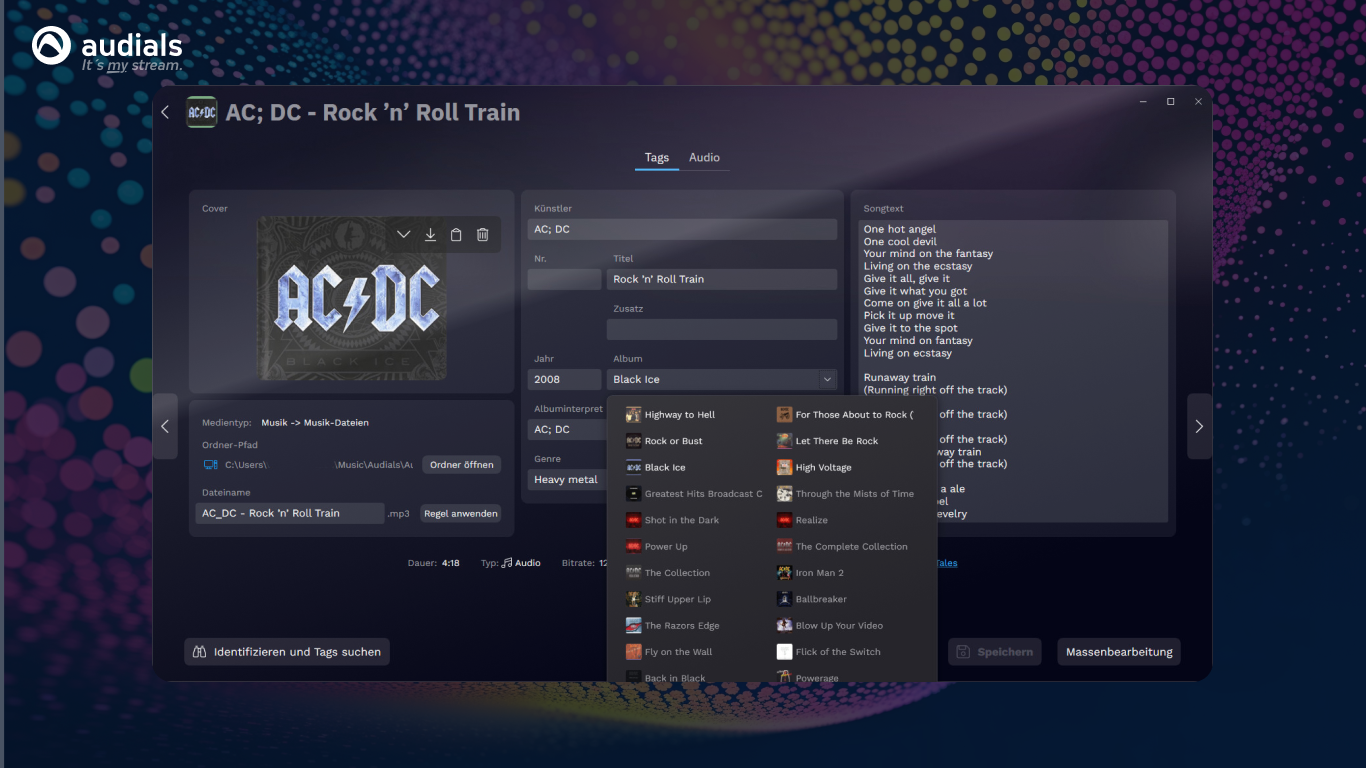Click the Speichern button
1366x768 pixels.
click(x=995, y=652)
